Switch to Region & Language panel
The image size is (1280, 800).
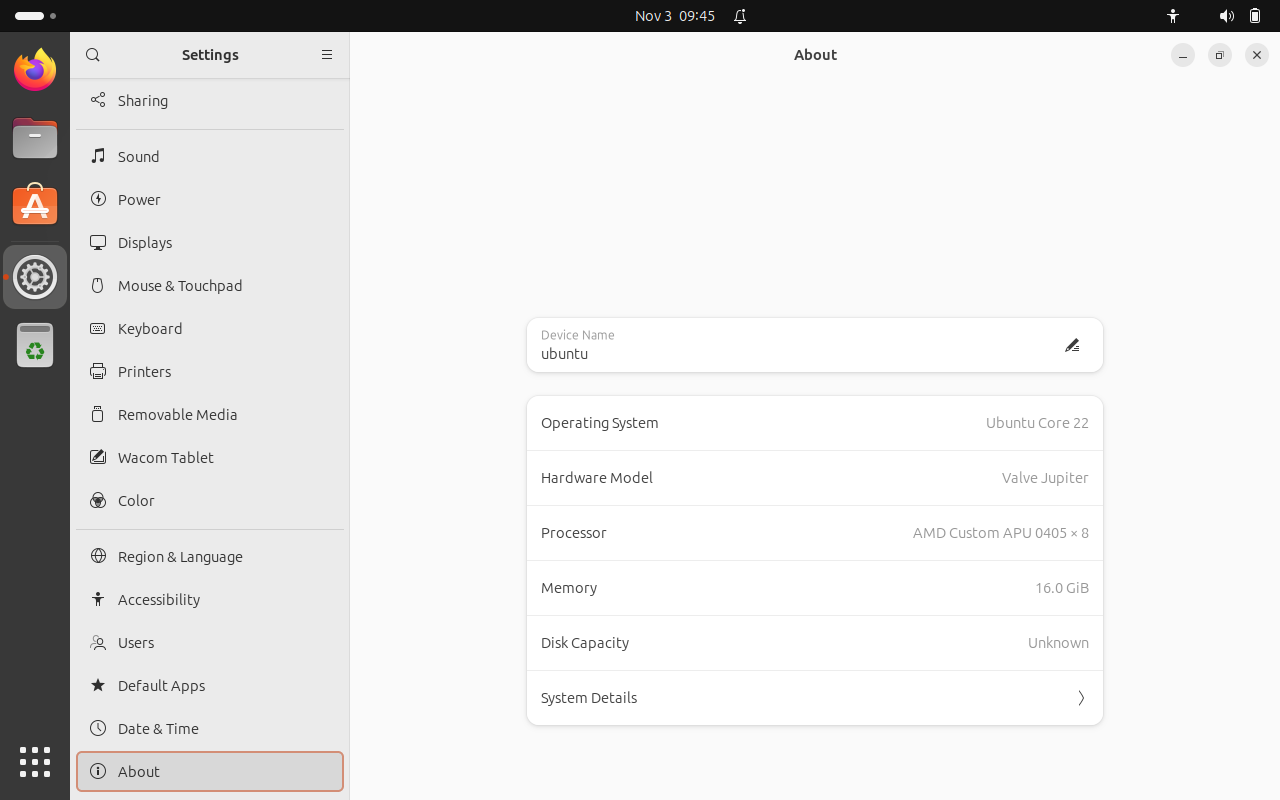click(x=210, y=556)
